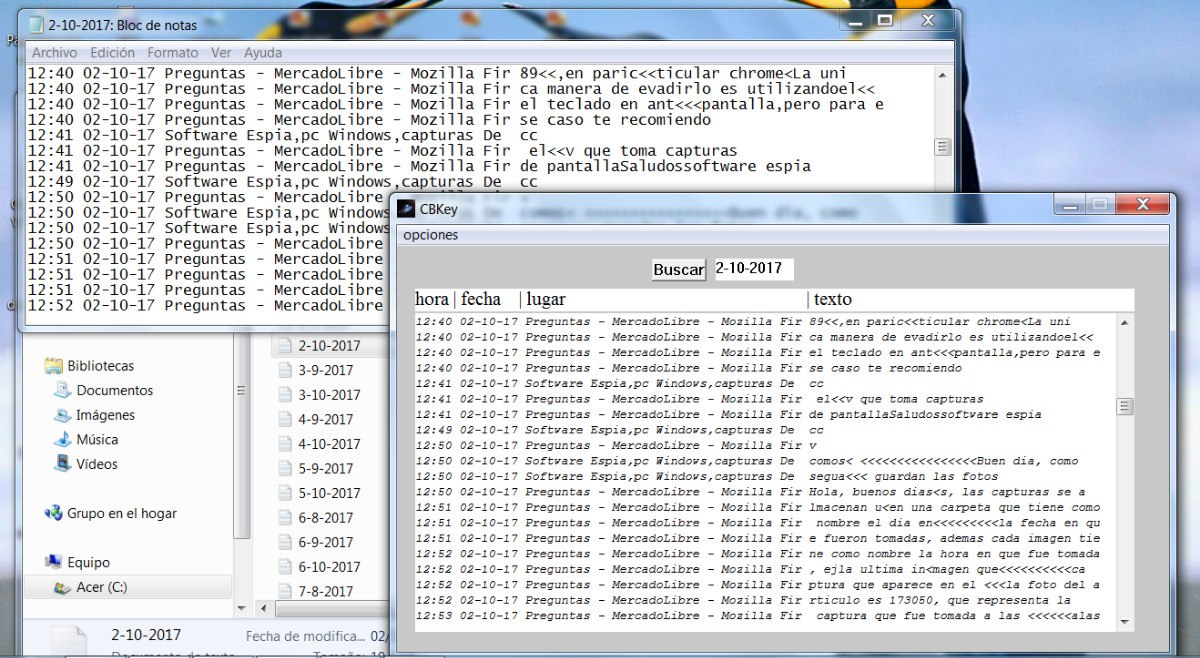This screenshot has height=658, width=1200.
Task: Click the Equipo computer icon
Action: click(54, 562)
